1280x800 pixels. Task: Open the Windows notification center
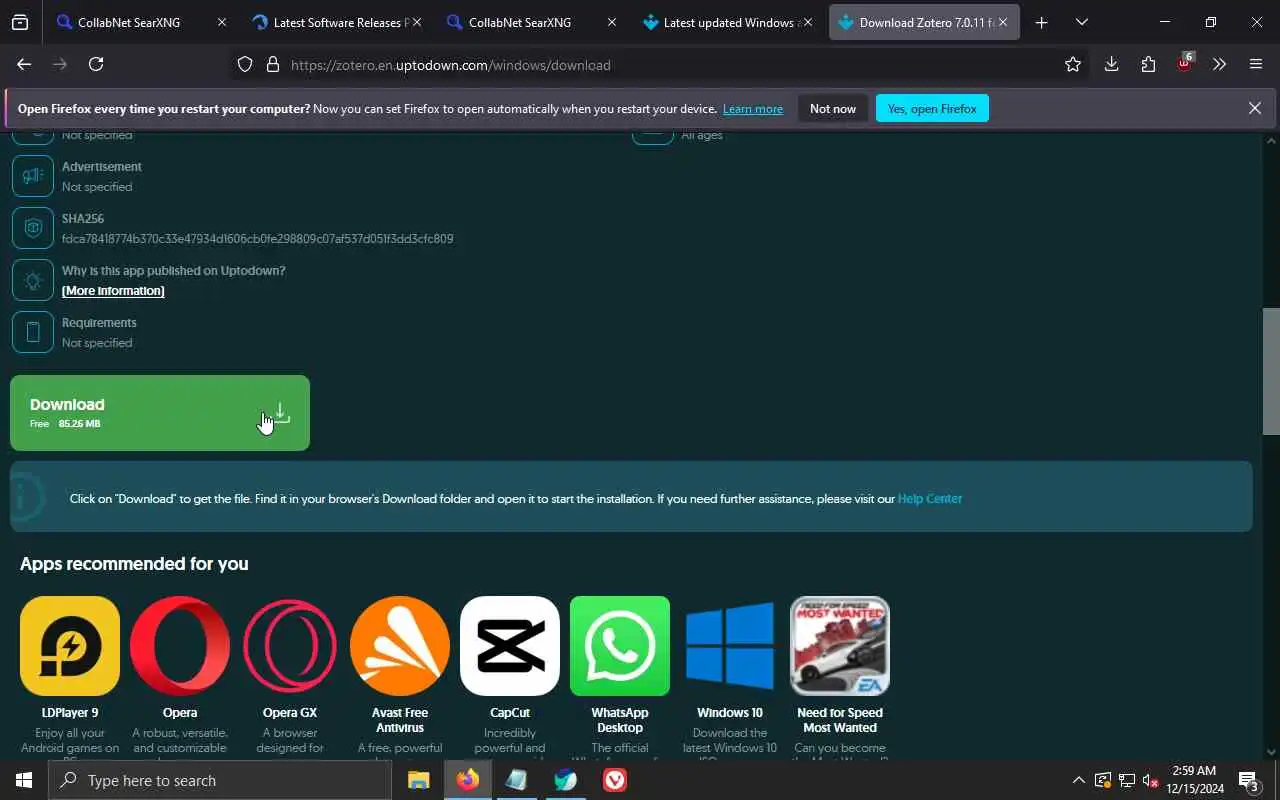click(1248, 780)
